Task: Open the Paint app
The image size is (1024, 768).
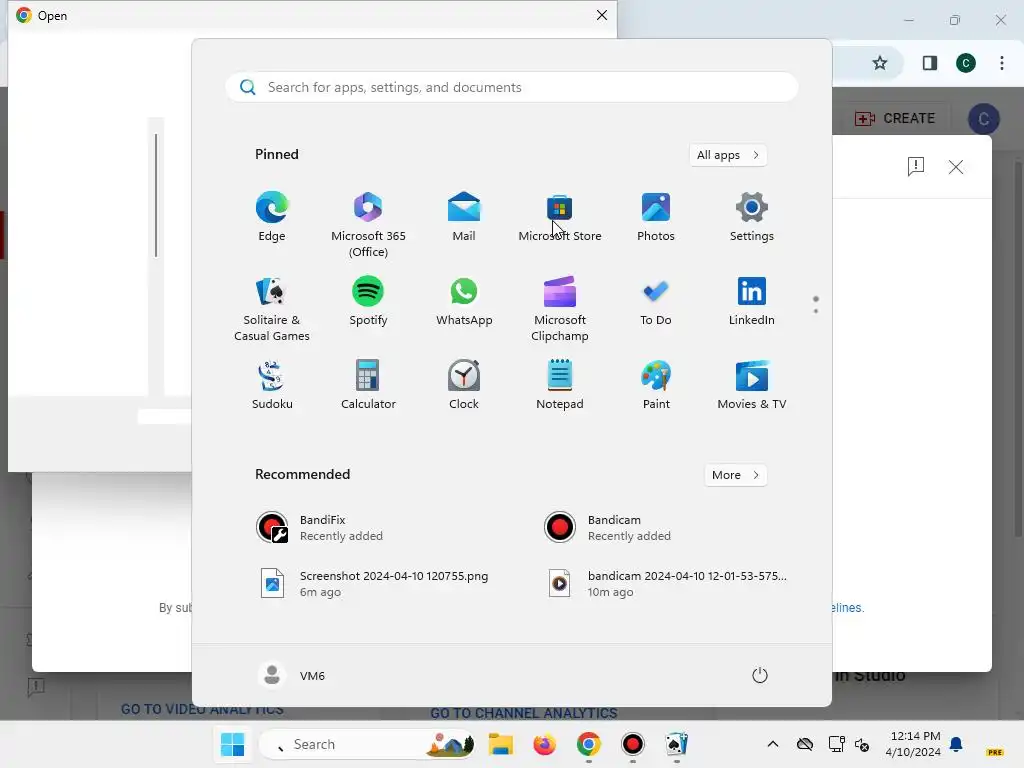Action: coord(656,385)
